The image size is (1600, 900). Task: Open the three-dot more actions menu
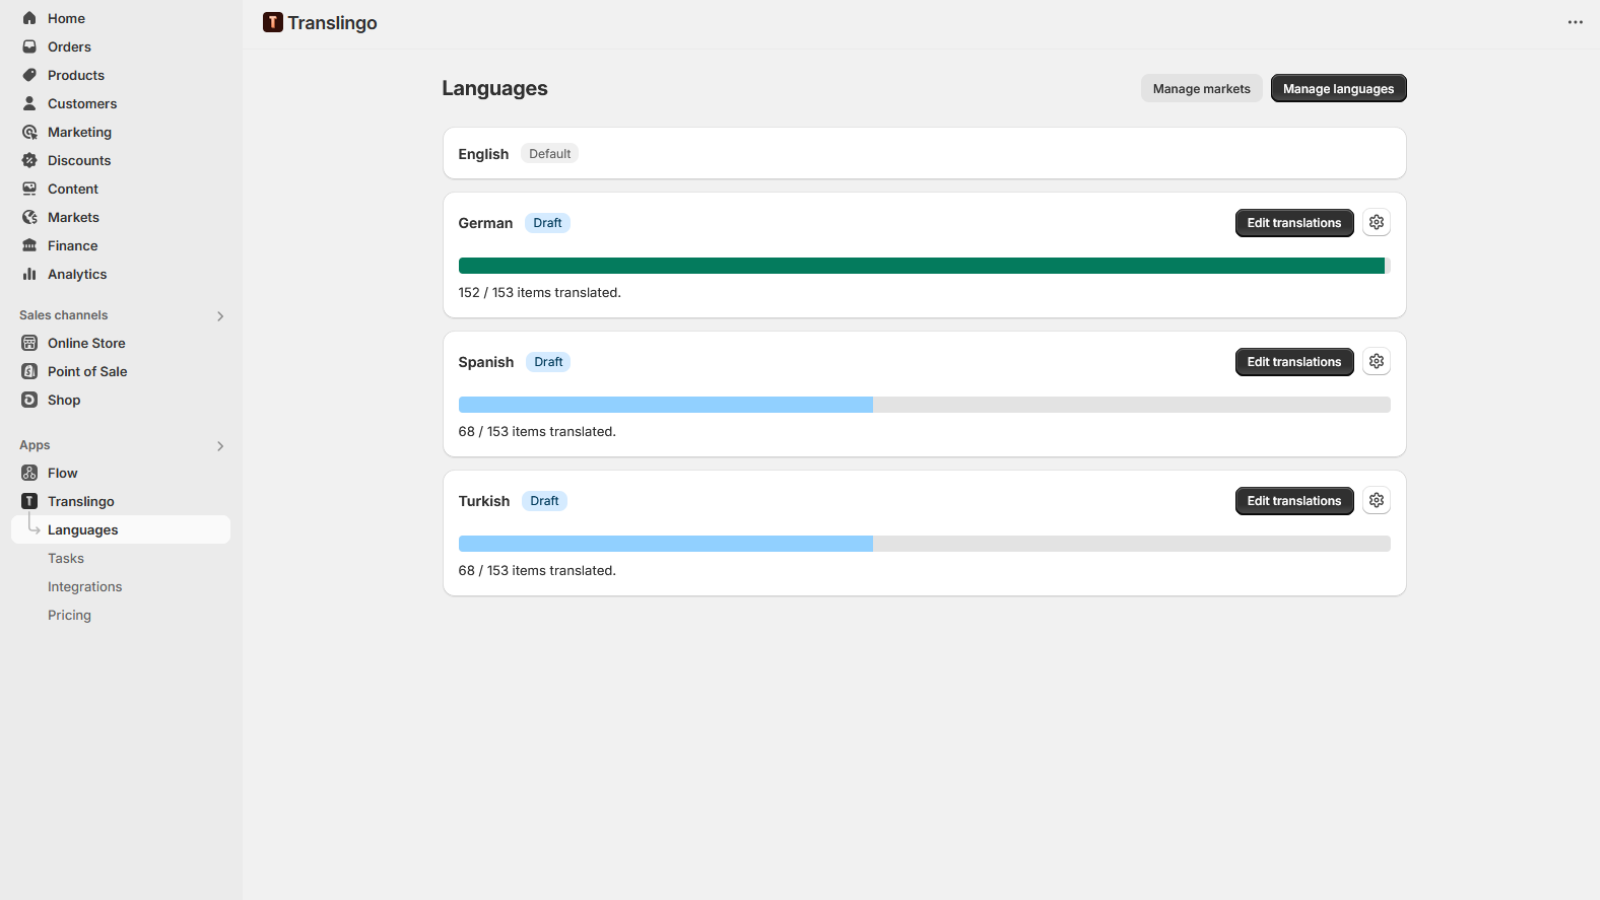1575,22
